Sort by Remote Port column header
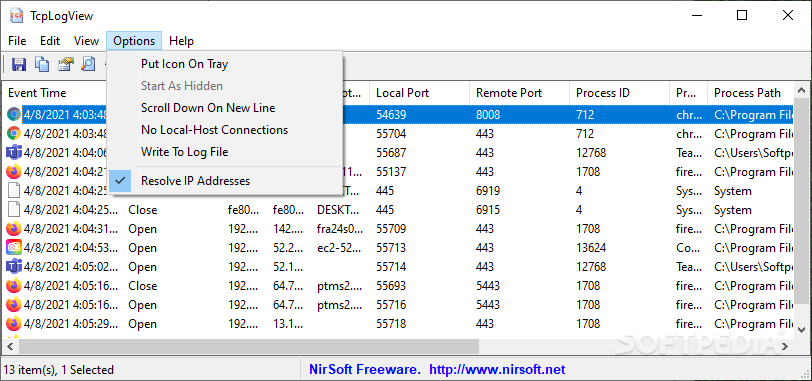This screenshot has height=381, width=812. (x=519, y=93)
